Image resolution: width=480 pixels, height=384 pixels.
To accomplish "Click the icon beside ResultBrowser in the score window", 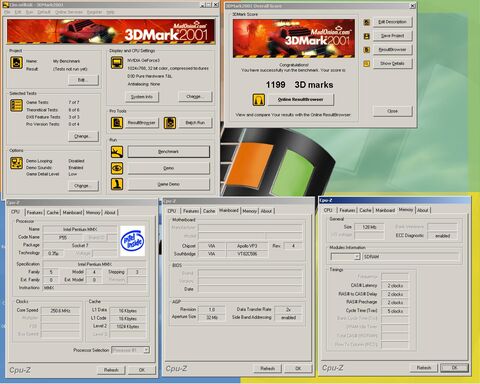I will tap(367, 50).
